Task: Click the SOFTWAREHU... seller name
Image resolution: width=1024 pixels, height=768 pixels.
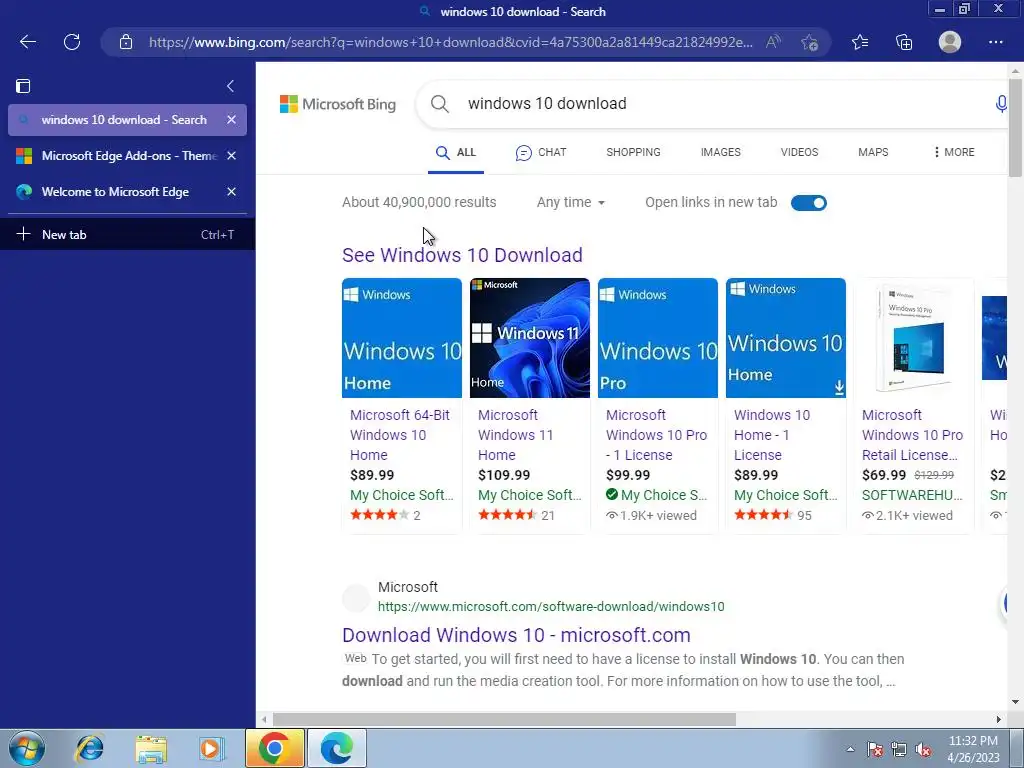Action: coord(912,495)
